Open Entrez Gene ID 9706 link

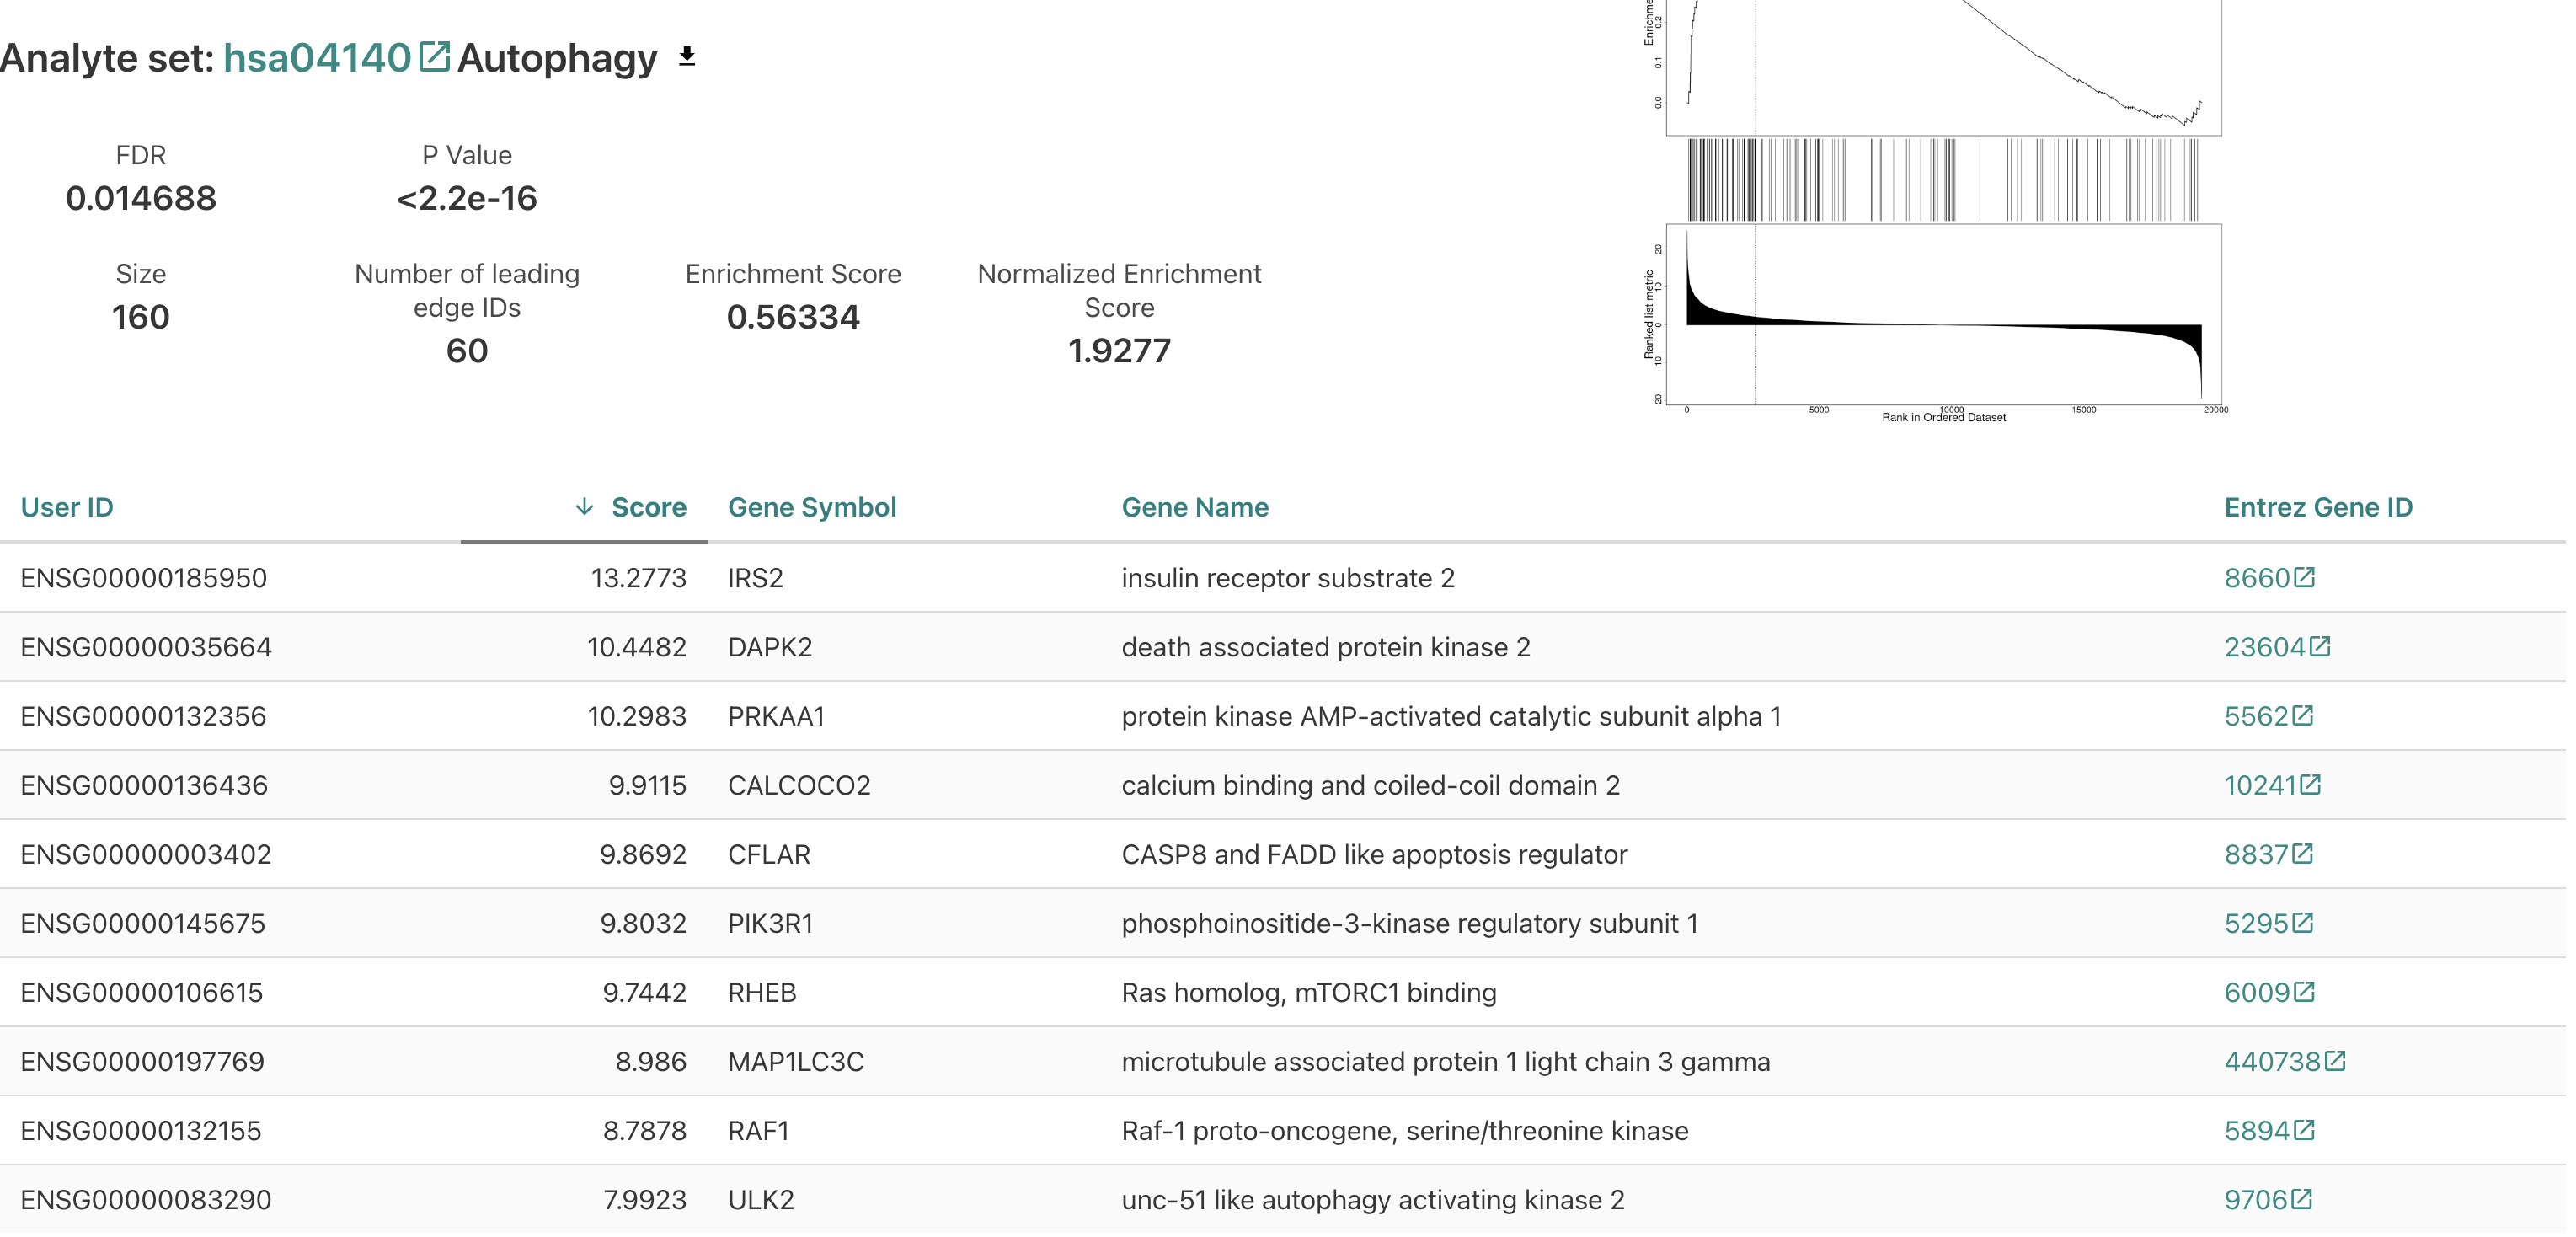click(2255, 1199)
